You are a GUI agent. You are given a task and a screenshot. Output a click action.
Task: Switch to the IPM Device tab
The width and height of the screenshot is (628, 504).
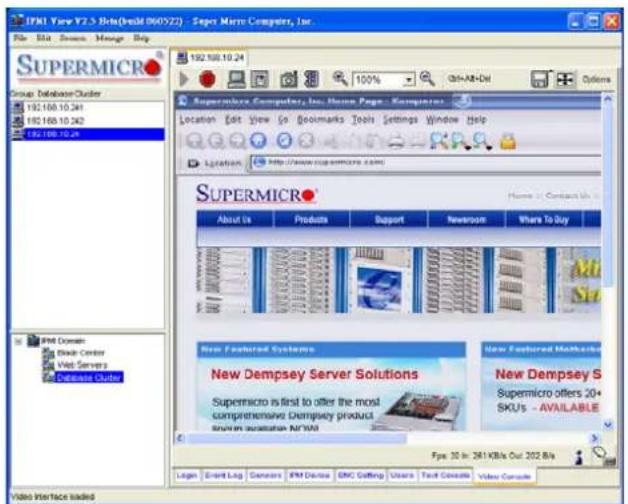point(310,476)
